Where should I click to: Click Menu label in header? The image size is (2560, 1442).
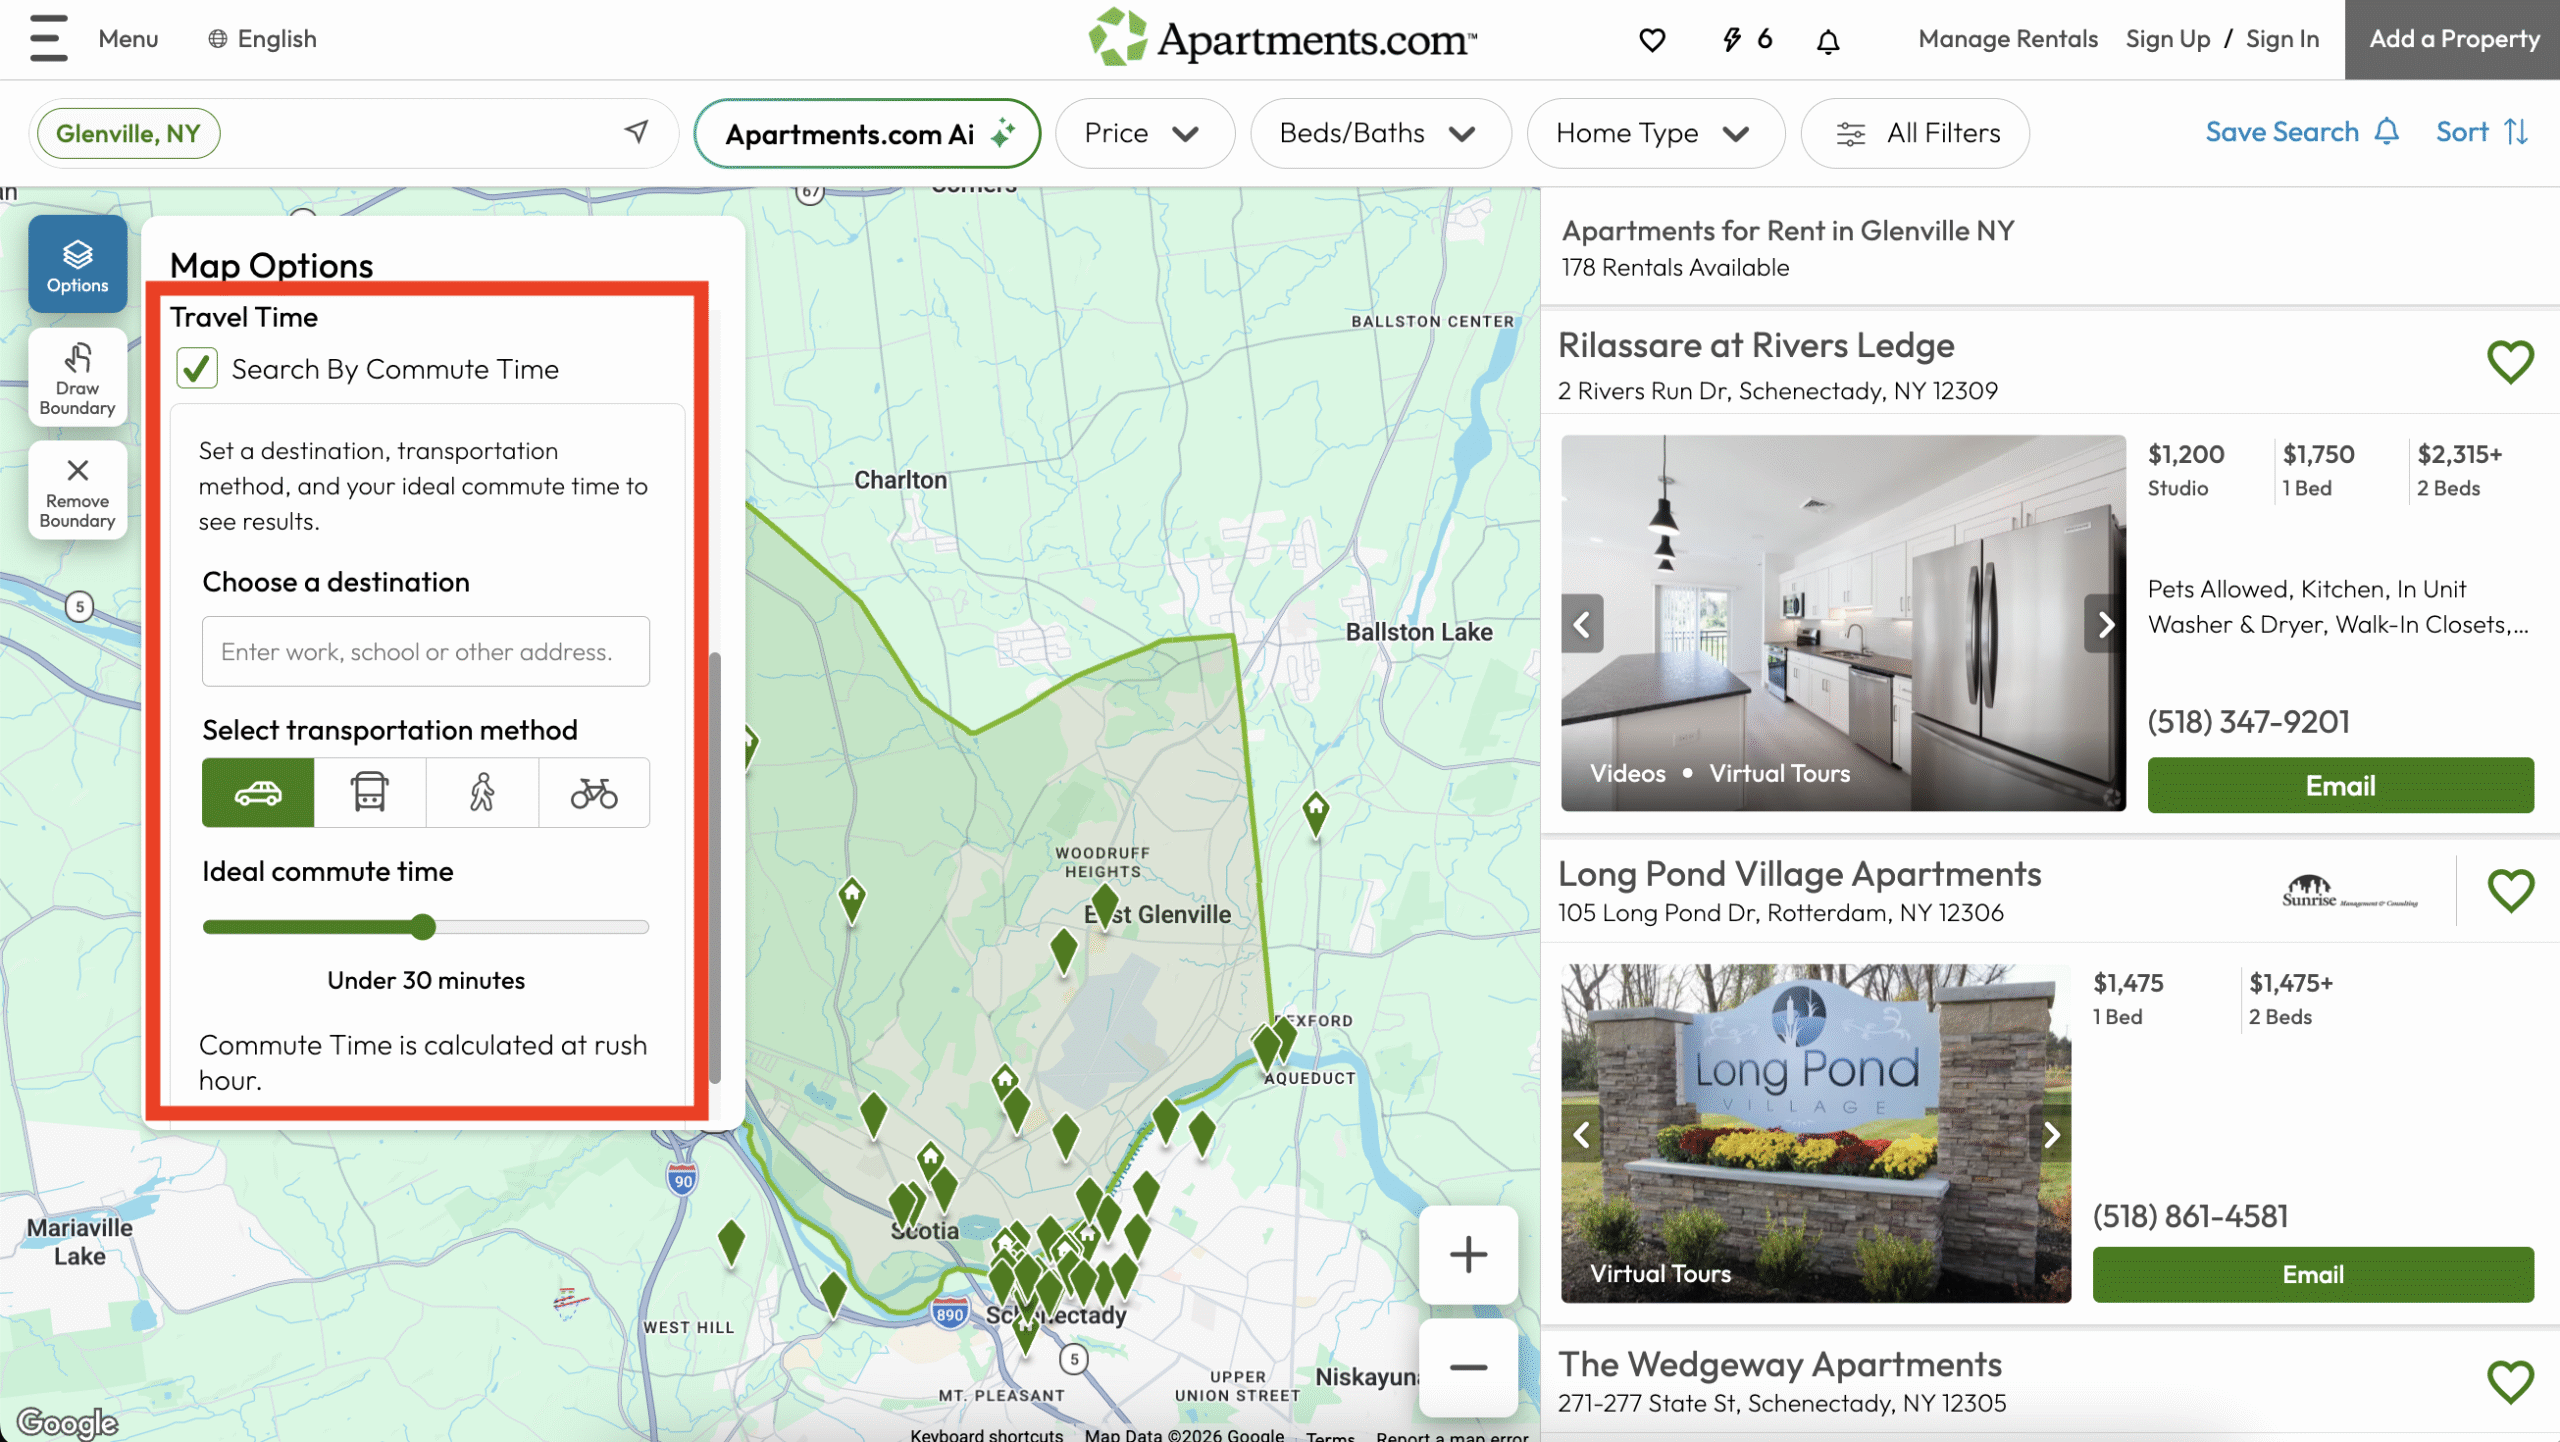click(x=128, y=39)
